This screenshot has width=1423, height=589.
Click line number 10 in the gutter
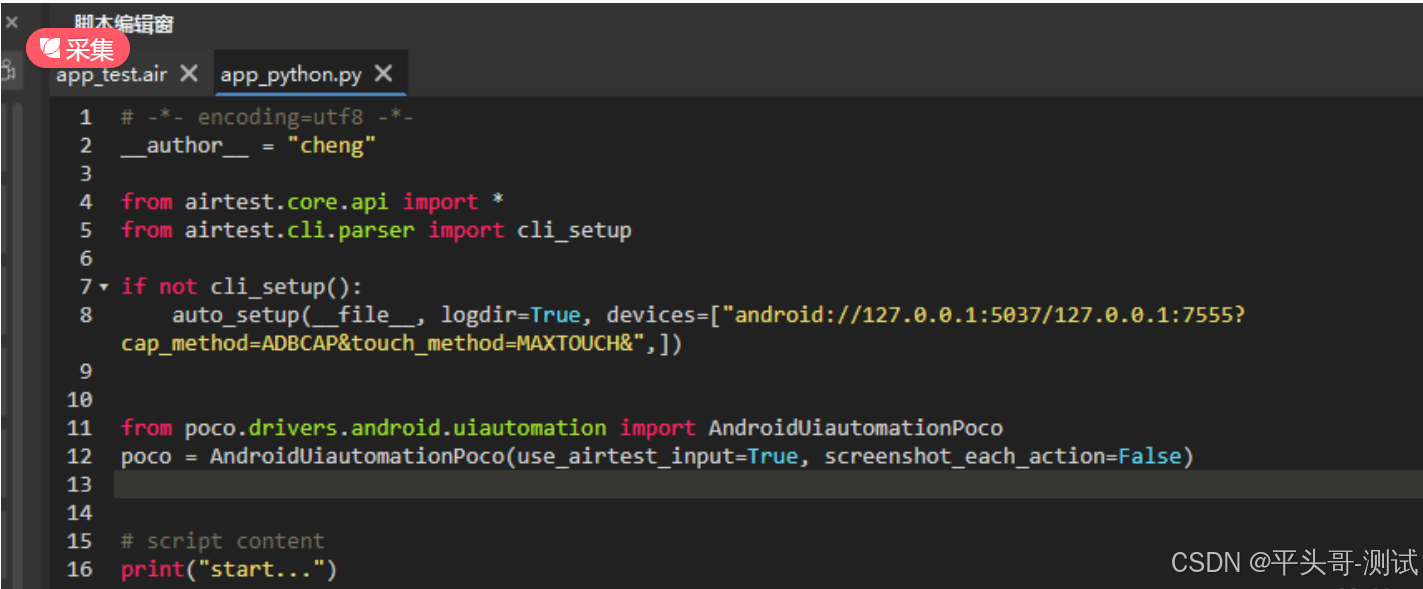coord(80,400)
